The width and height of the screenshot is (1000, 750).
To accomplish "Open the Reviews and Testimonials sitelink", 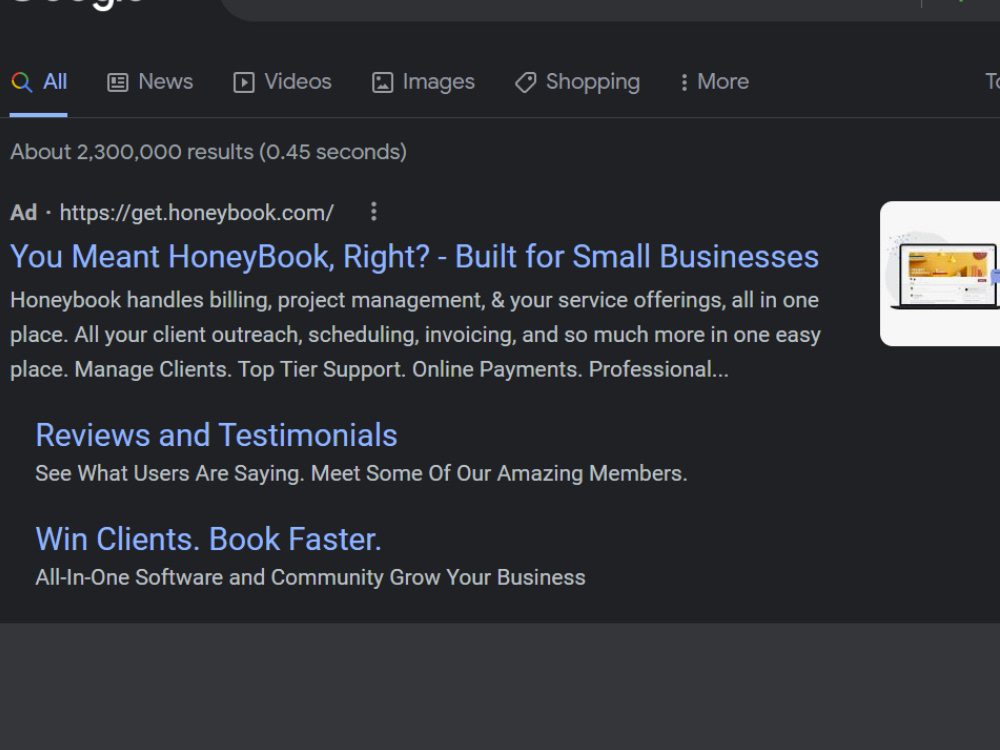I will pyautogui.click(x=216, y=436).
